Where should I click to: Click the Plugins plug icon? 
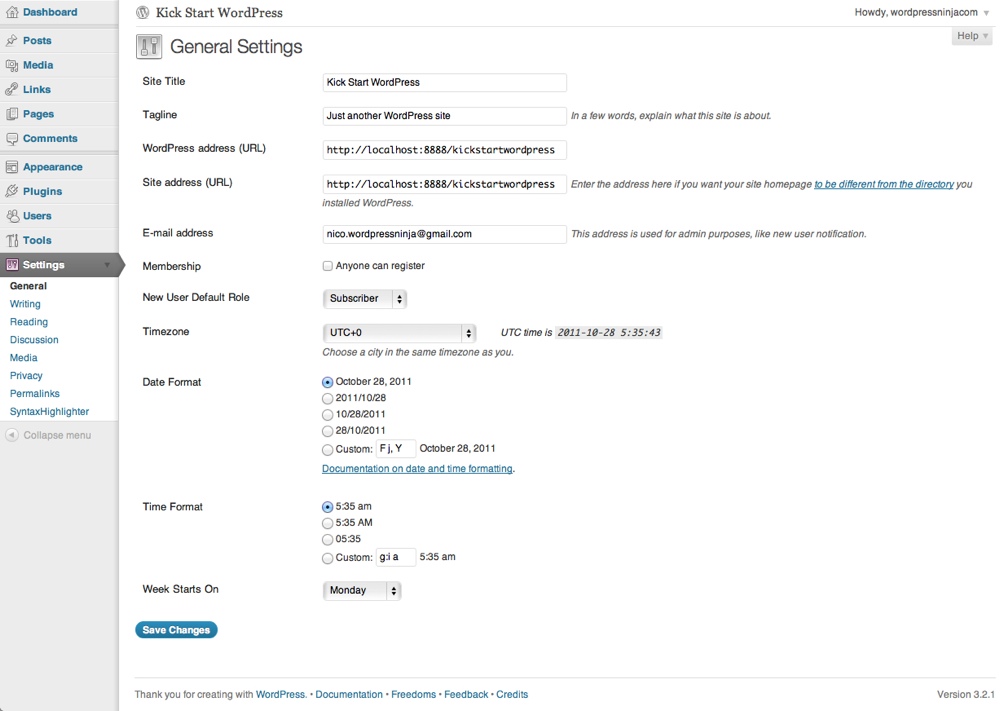pos(12,191)
